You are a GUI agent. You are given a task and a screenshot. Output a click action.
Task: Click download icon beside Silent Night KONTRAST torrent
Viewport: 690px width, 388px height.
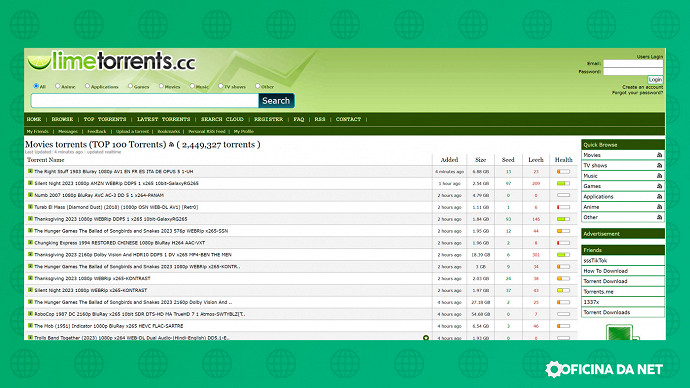coord(30,290)
